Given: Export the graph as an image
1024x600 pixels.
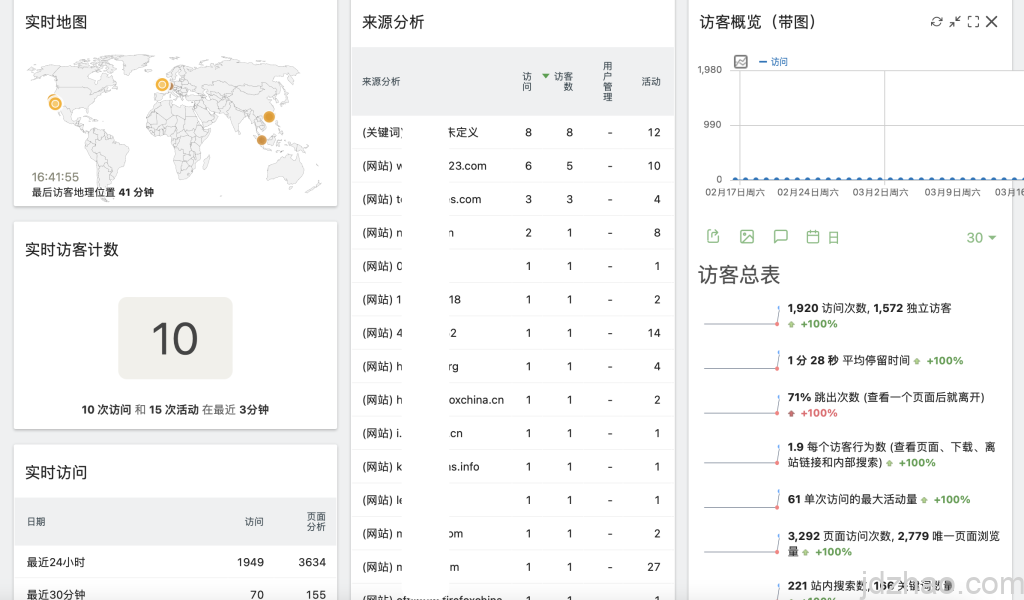Looking at the screenshot, I should 747,237.
